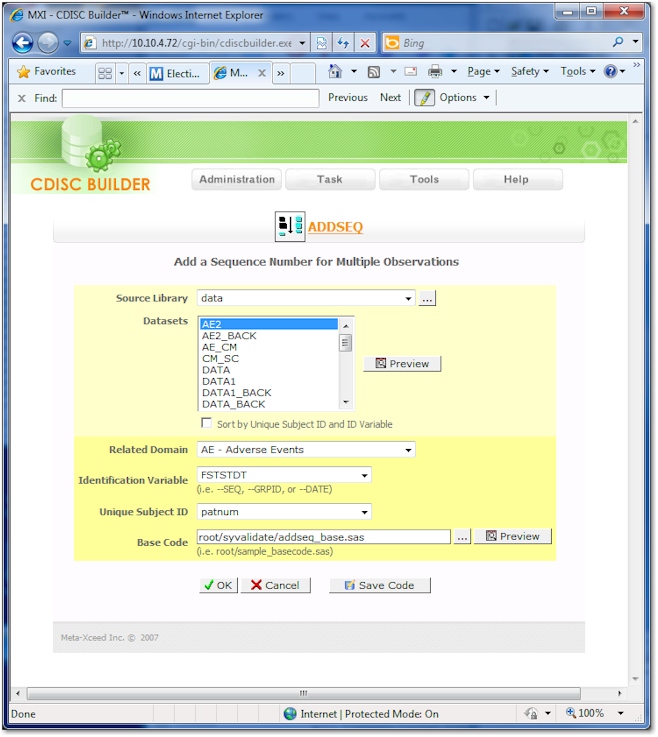Expand the tab list dropdown arrow

tap(122, 73)
